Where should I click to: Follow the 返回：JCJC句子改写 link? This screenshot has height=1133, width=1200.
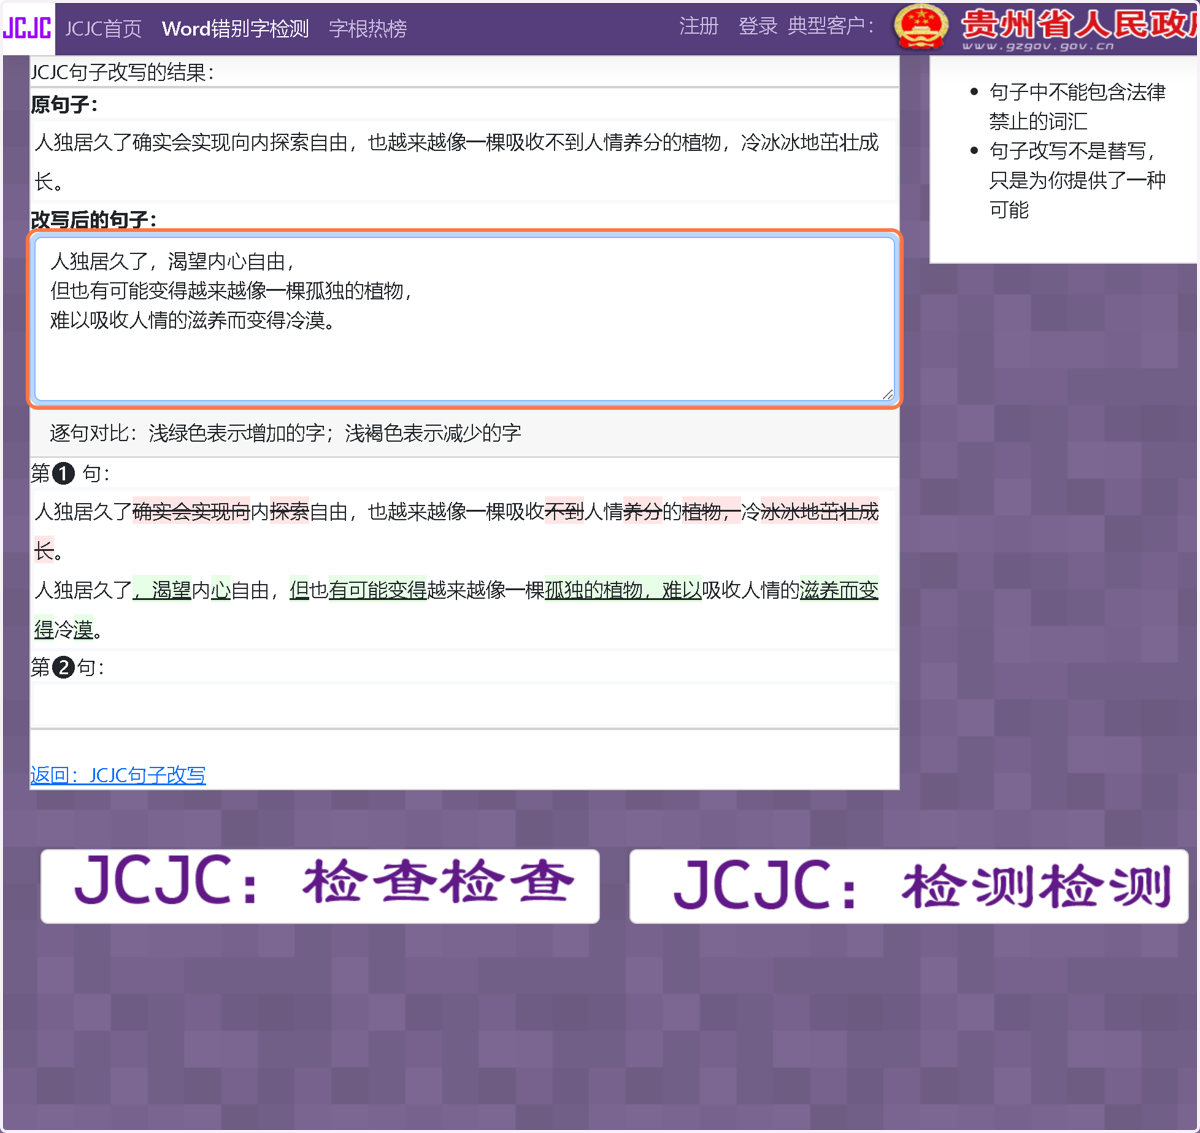(x=118, y=775)
